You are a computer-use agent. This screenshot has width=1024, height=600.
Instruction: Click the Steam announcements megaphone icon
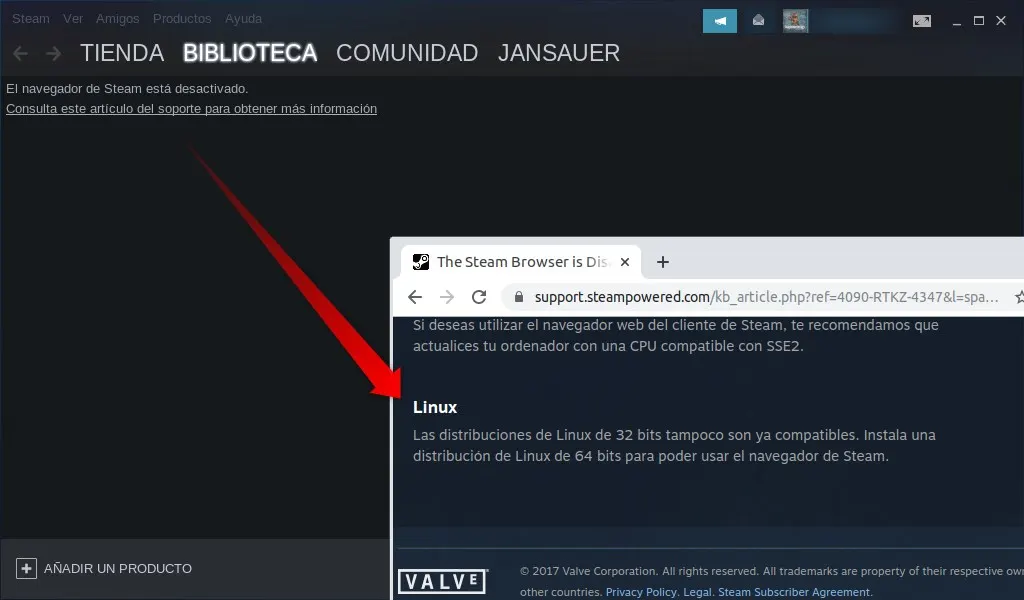[720, 21]
